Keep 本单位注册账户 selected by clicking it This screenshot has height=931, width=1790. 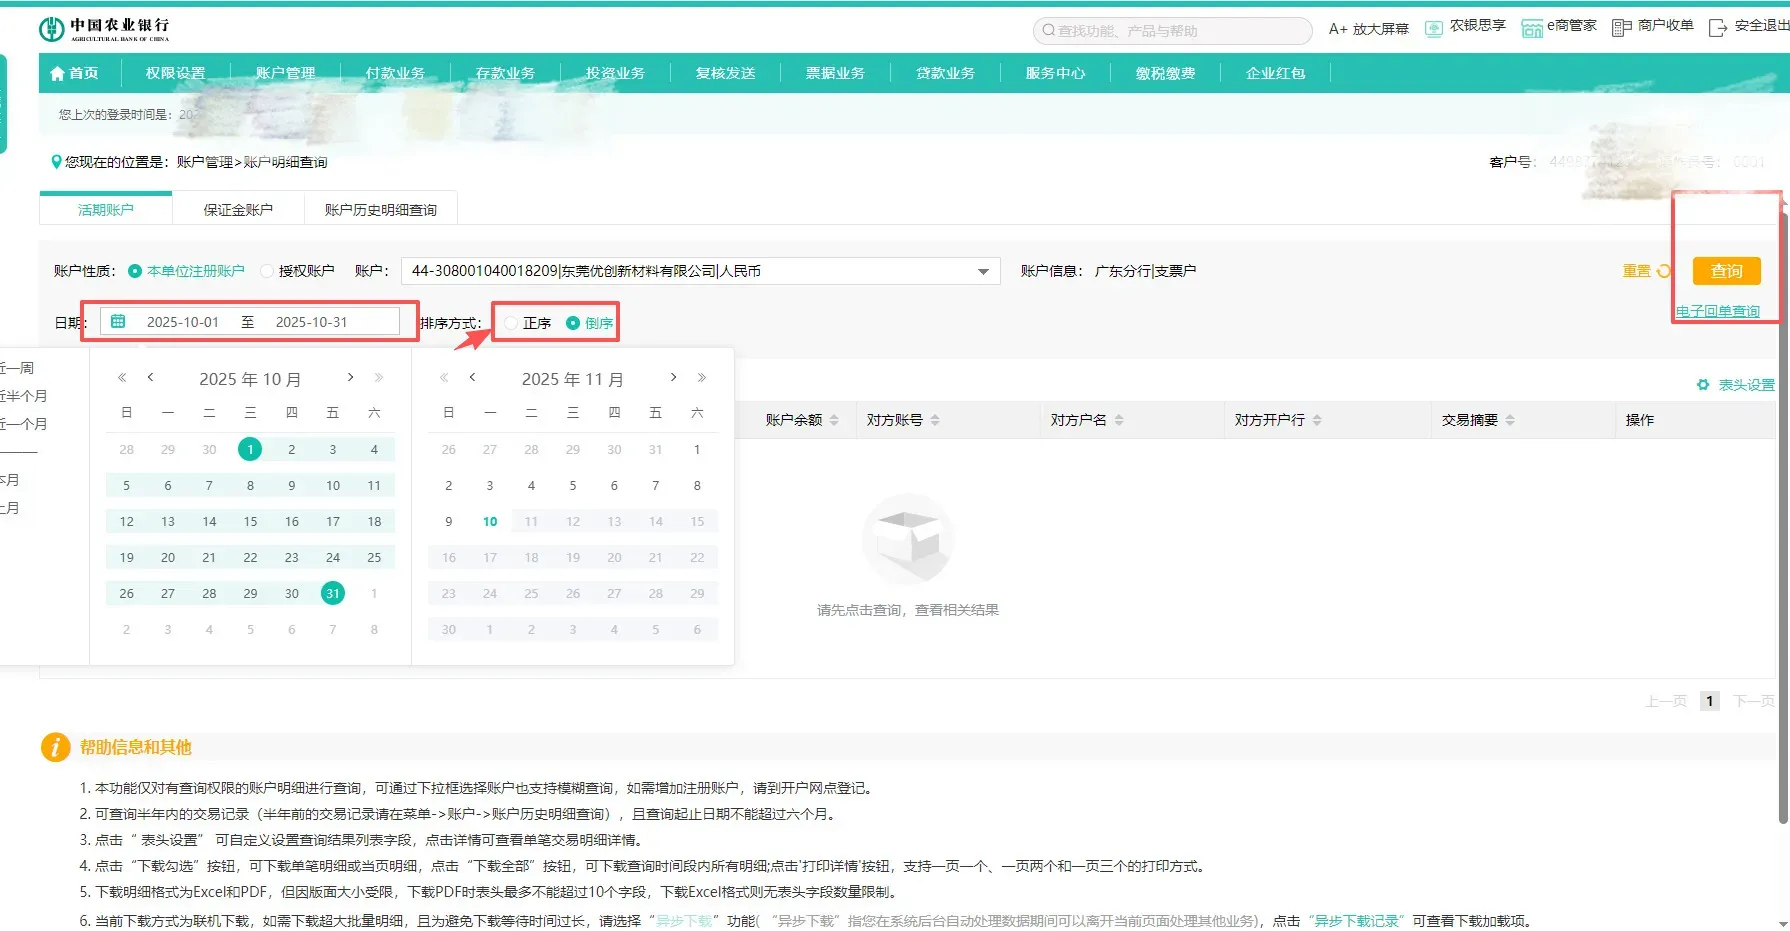[135, 270]
